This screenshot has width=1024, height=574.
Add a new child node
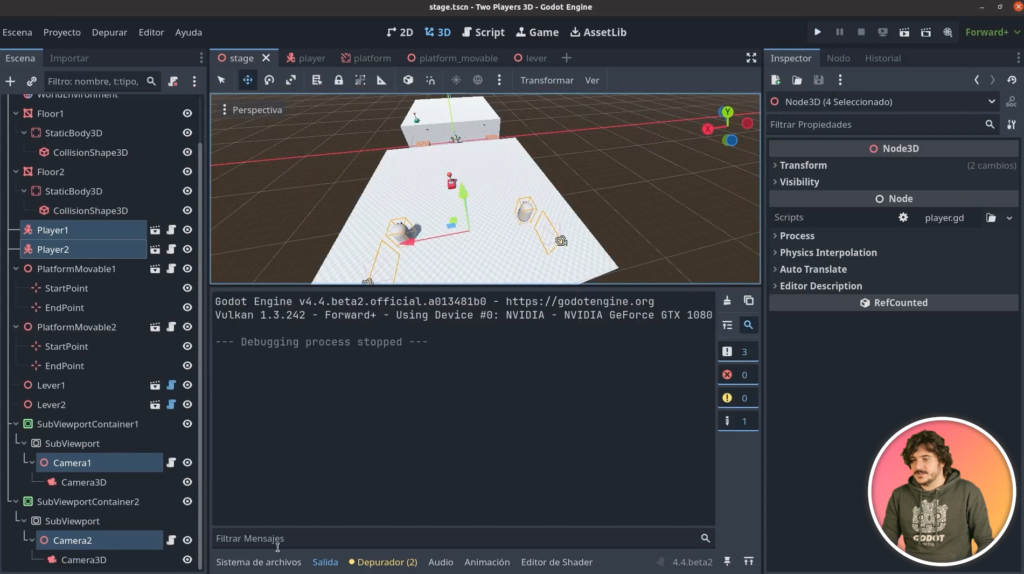click(x=10, y=82)
